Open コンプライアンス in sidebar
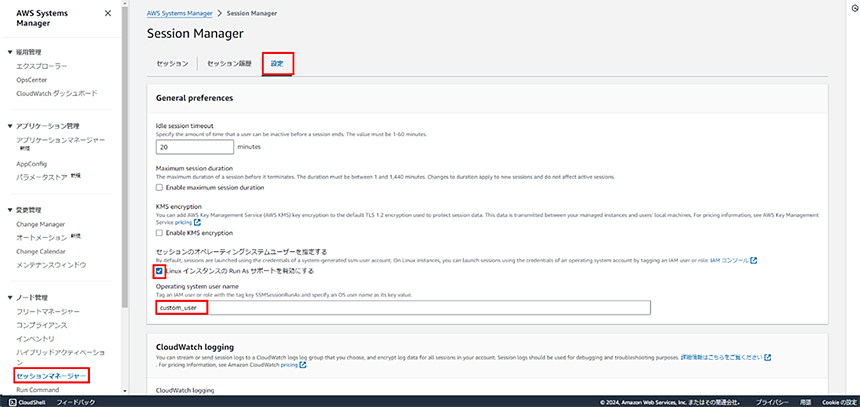Screen dimensions: 860x407 coord(42,325)
